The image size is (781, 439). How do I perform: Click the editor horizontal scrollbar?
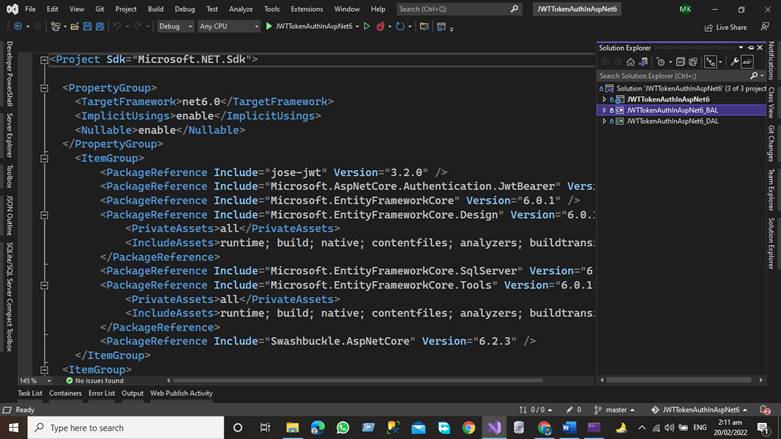click(x=358, y=380)
